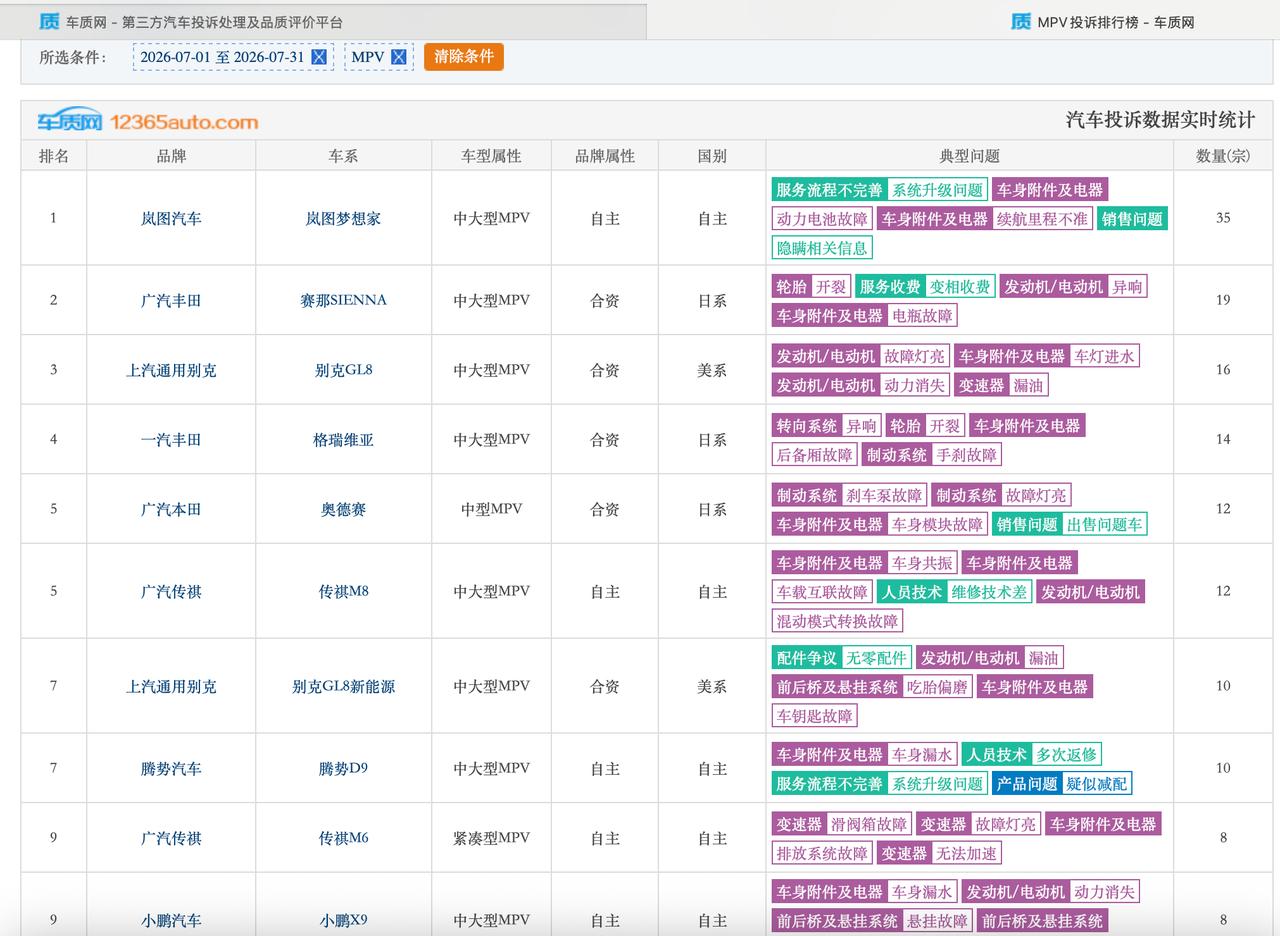Click the 排名 column header
The image size is (1280, 936).
pyautogui.click(x=54, y=156)
